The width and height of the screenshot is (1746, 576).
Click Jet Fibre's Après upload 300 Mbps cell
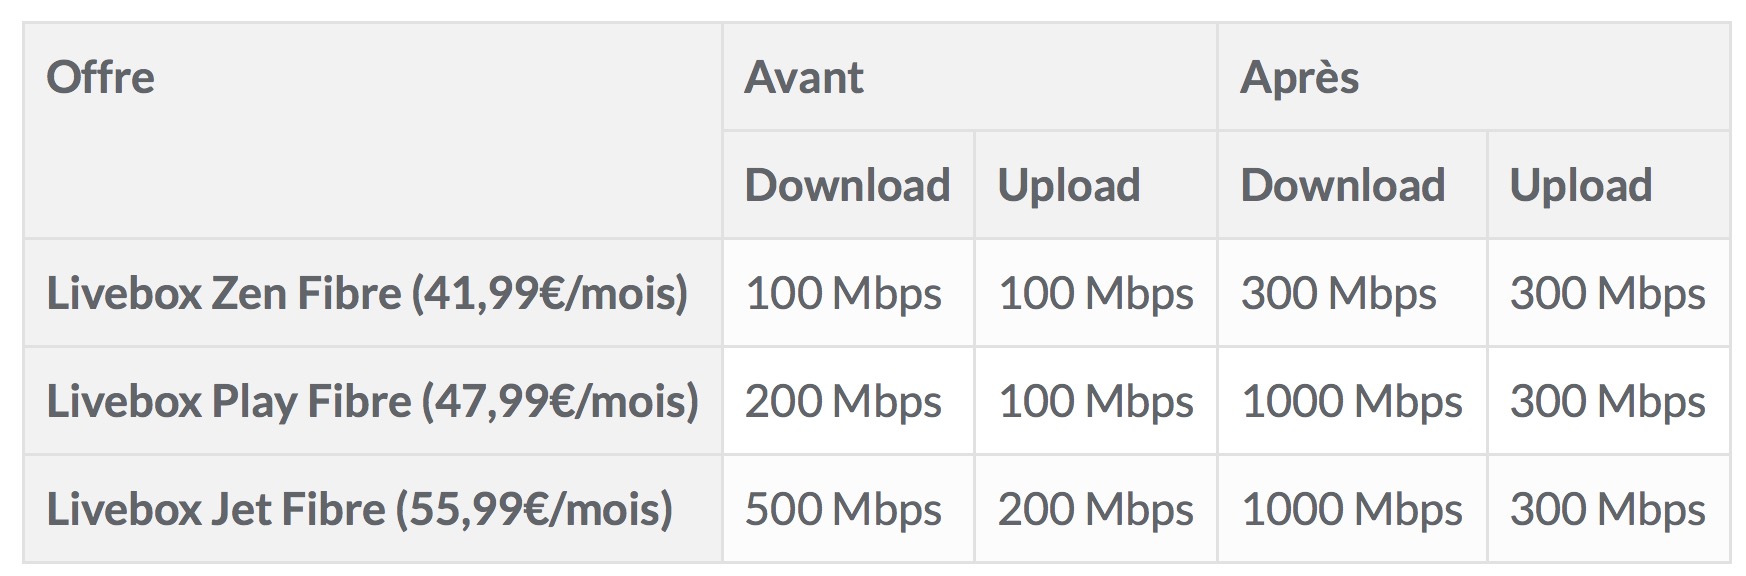pos(1607,510)
